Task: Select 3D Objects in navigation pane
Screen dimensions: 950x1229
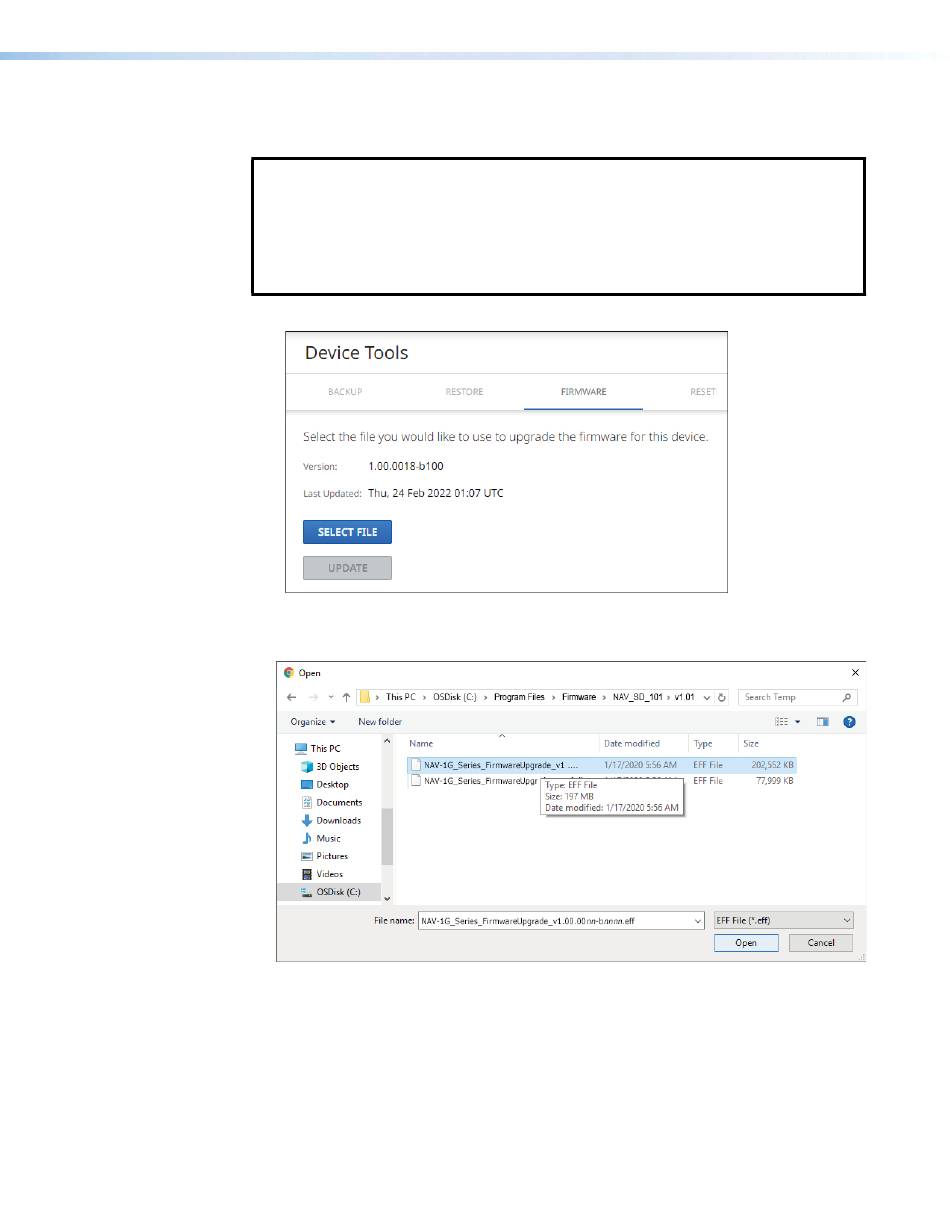Action: pyautogui.click(x=337, y=766)
